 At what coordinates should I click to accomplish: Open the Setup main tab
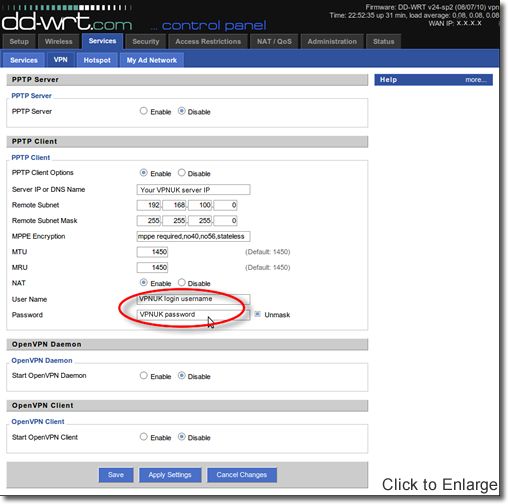(19, 42)
